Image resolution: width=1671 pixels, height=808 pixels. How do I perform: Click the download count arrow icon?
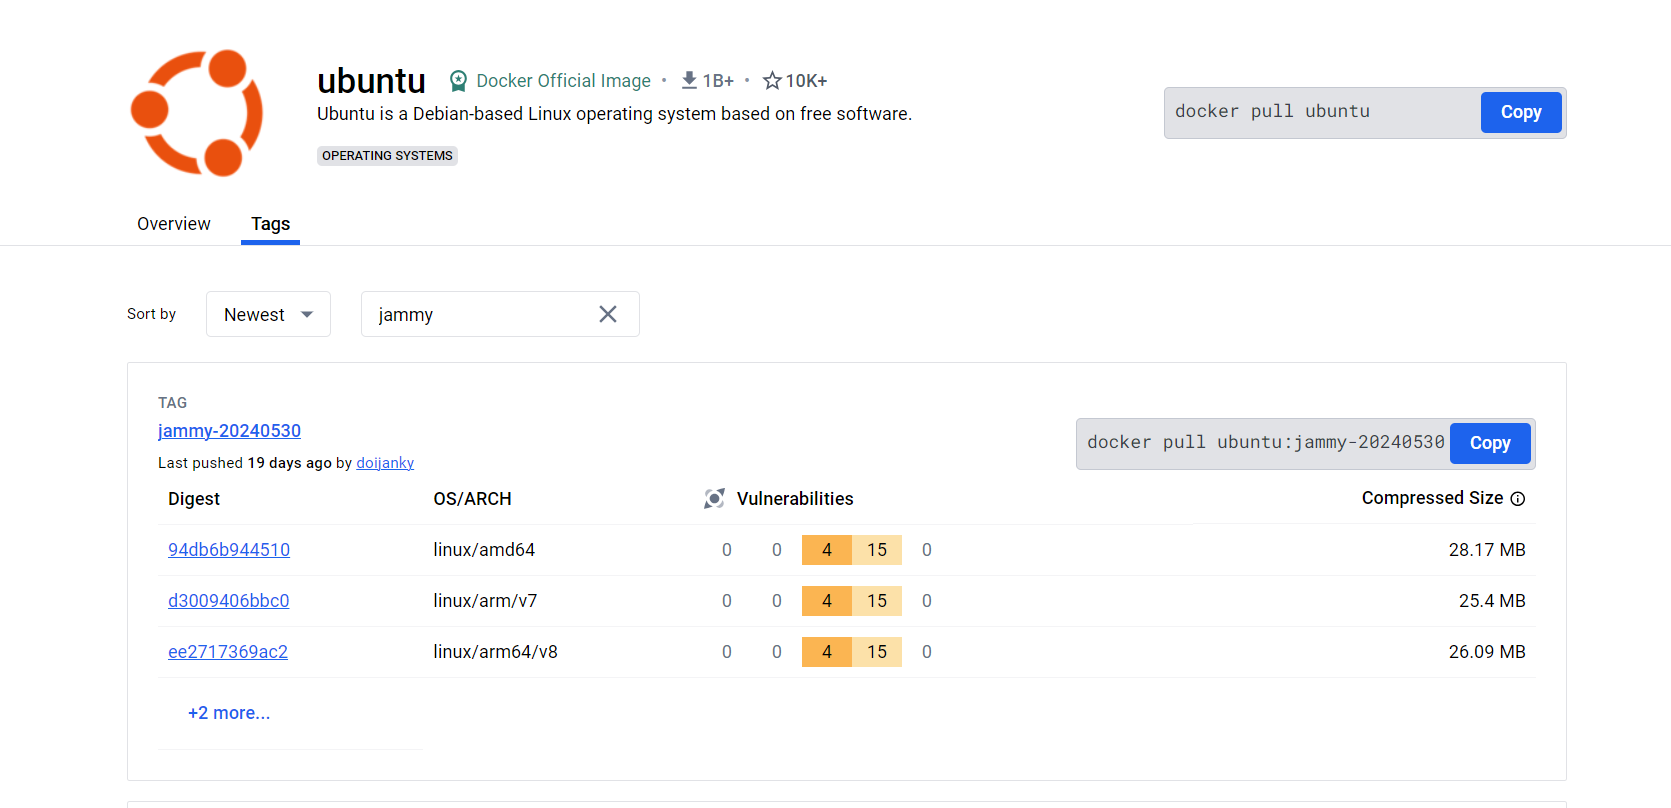click(689, 80)
